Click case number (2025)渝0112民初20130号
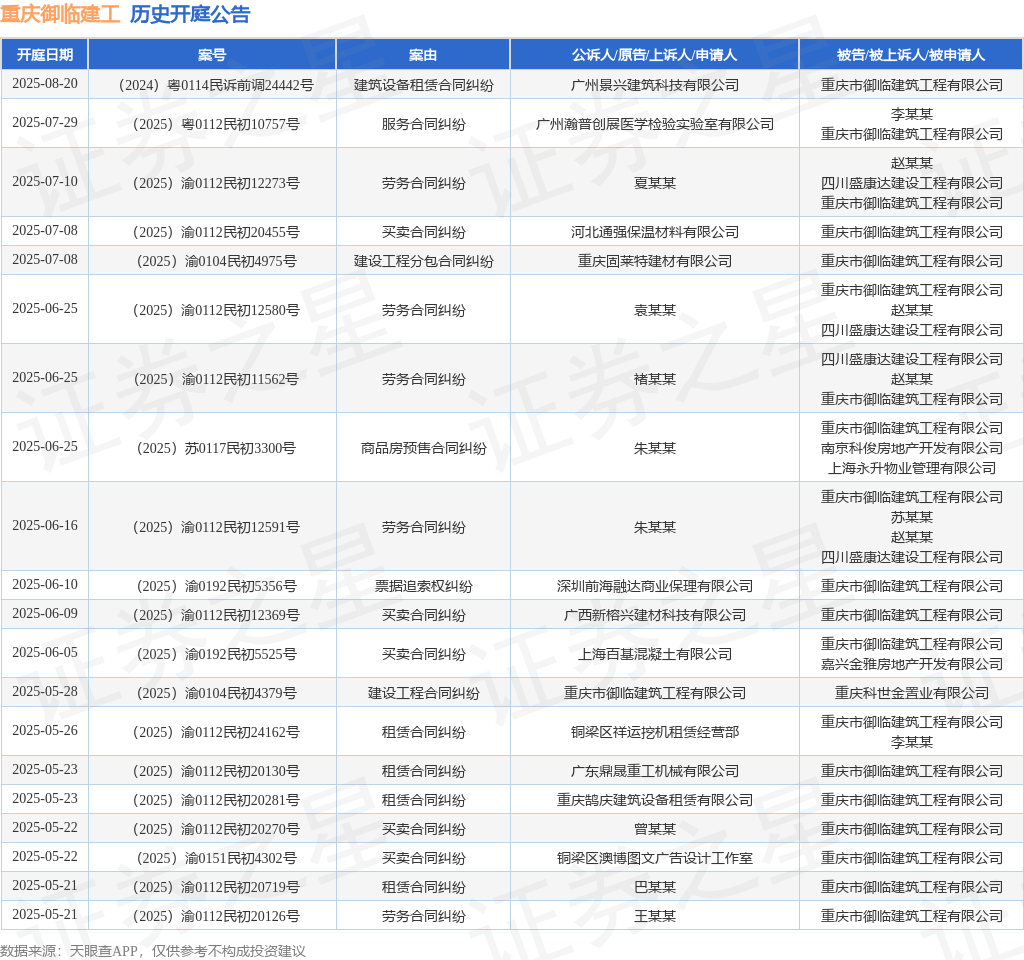The image size is (1024, 960). (212, 771)
